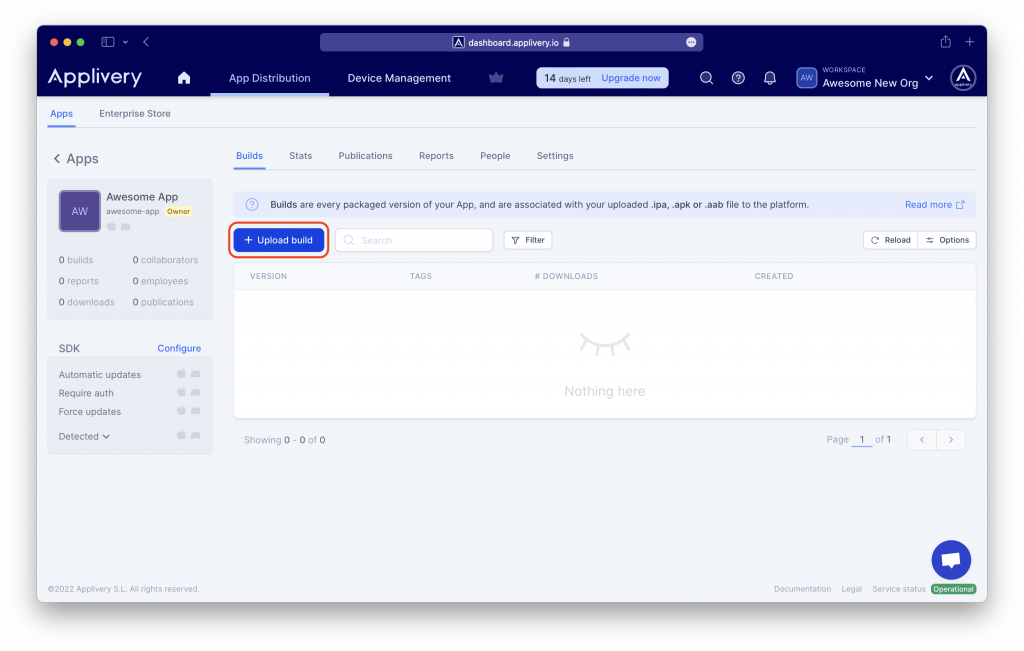
Task: Open the People tab
Action: point(495,155)
